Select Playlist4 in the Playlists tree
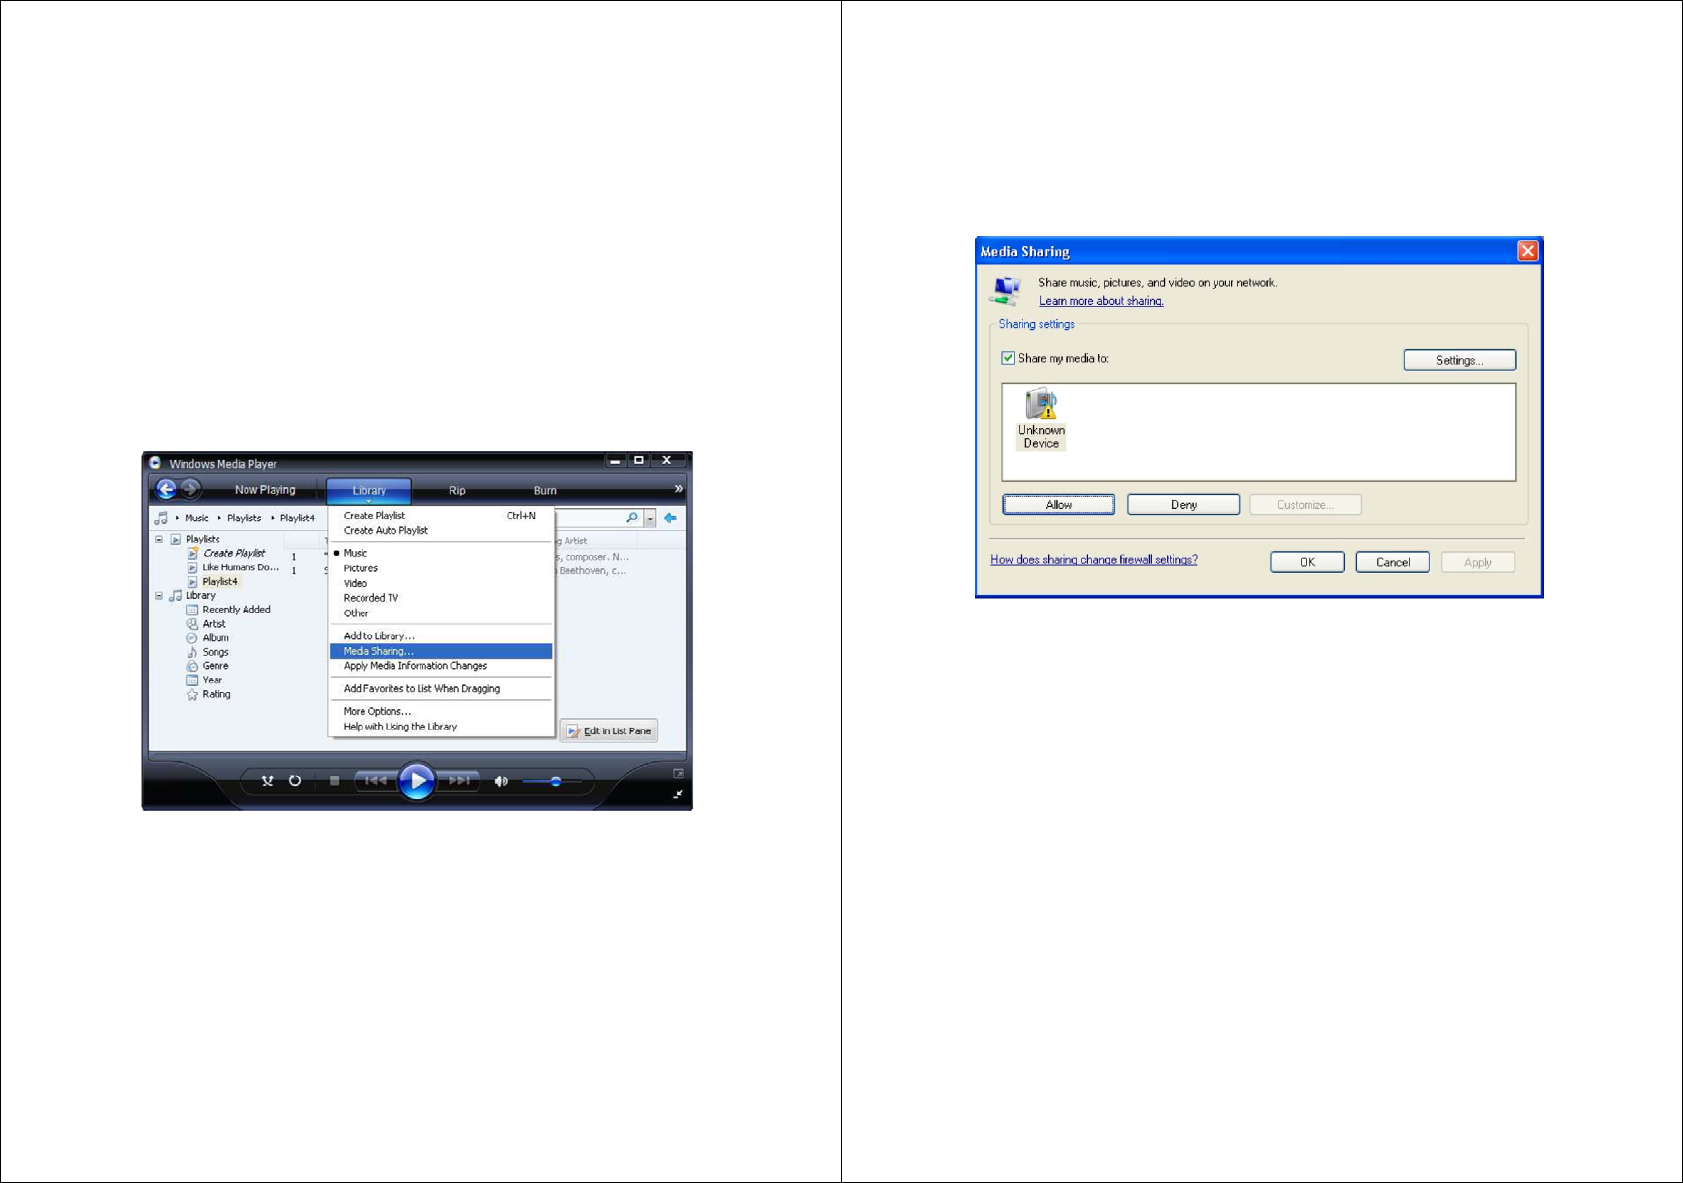This screenshot has height=1183, width=1683. tap(220, 582)
